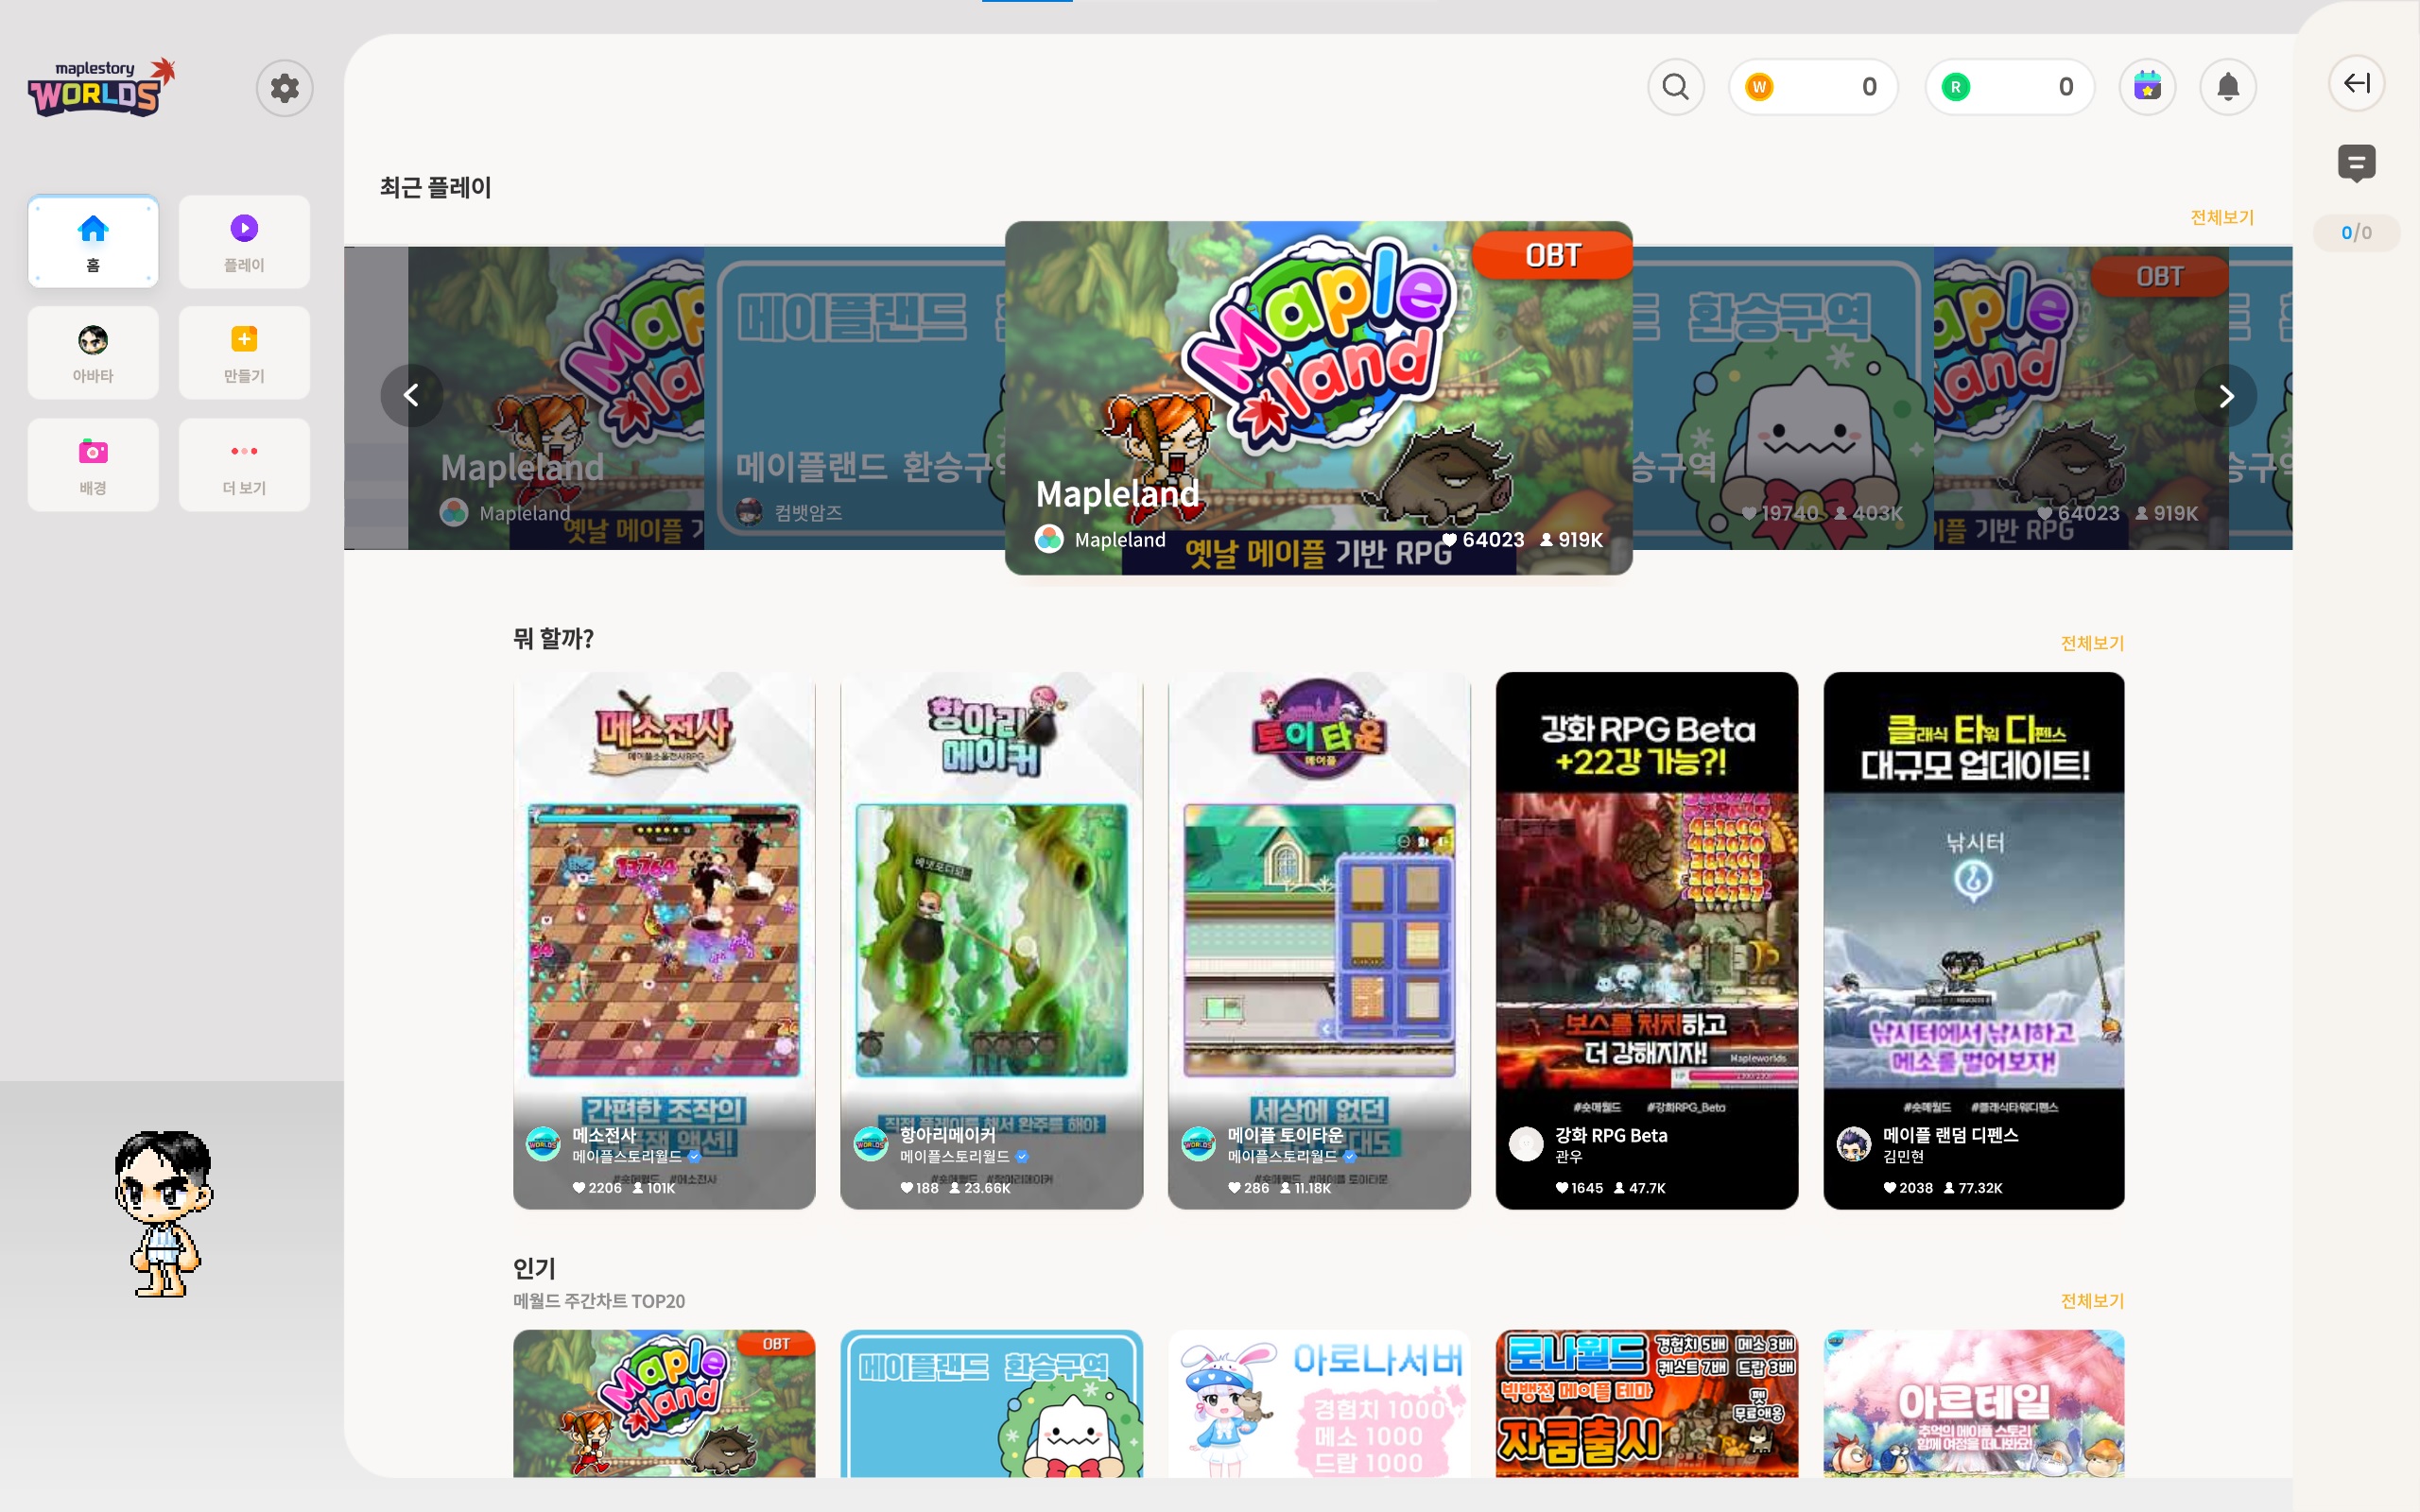Click 관우 creator avatar on 강화 RPG
Screen dimensions: 2420x1512
pos(1526,1144)
